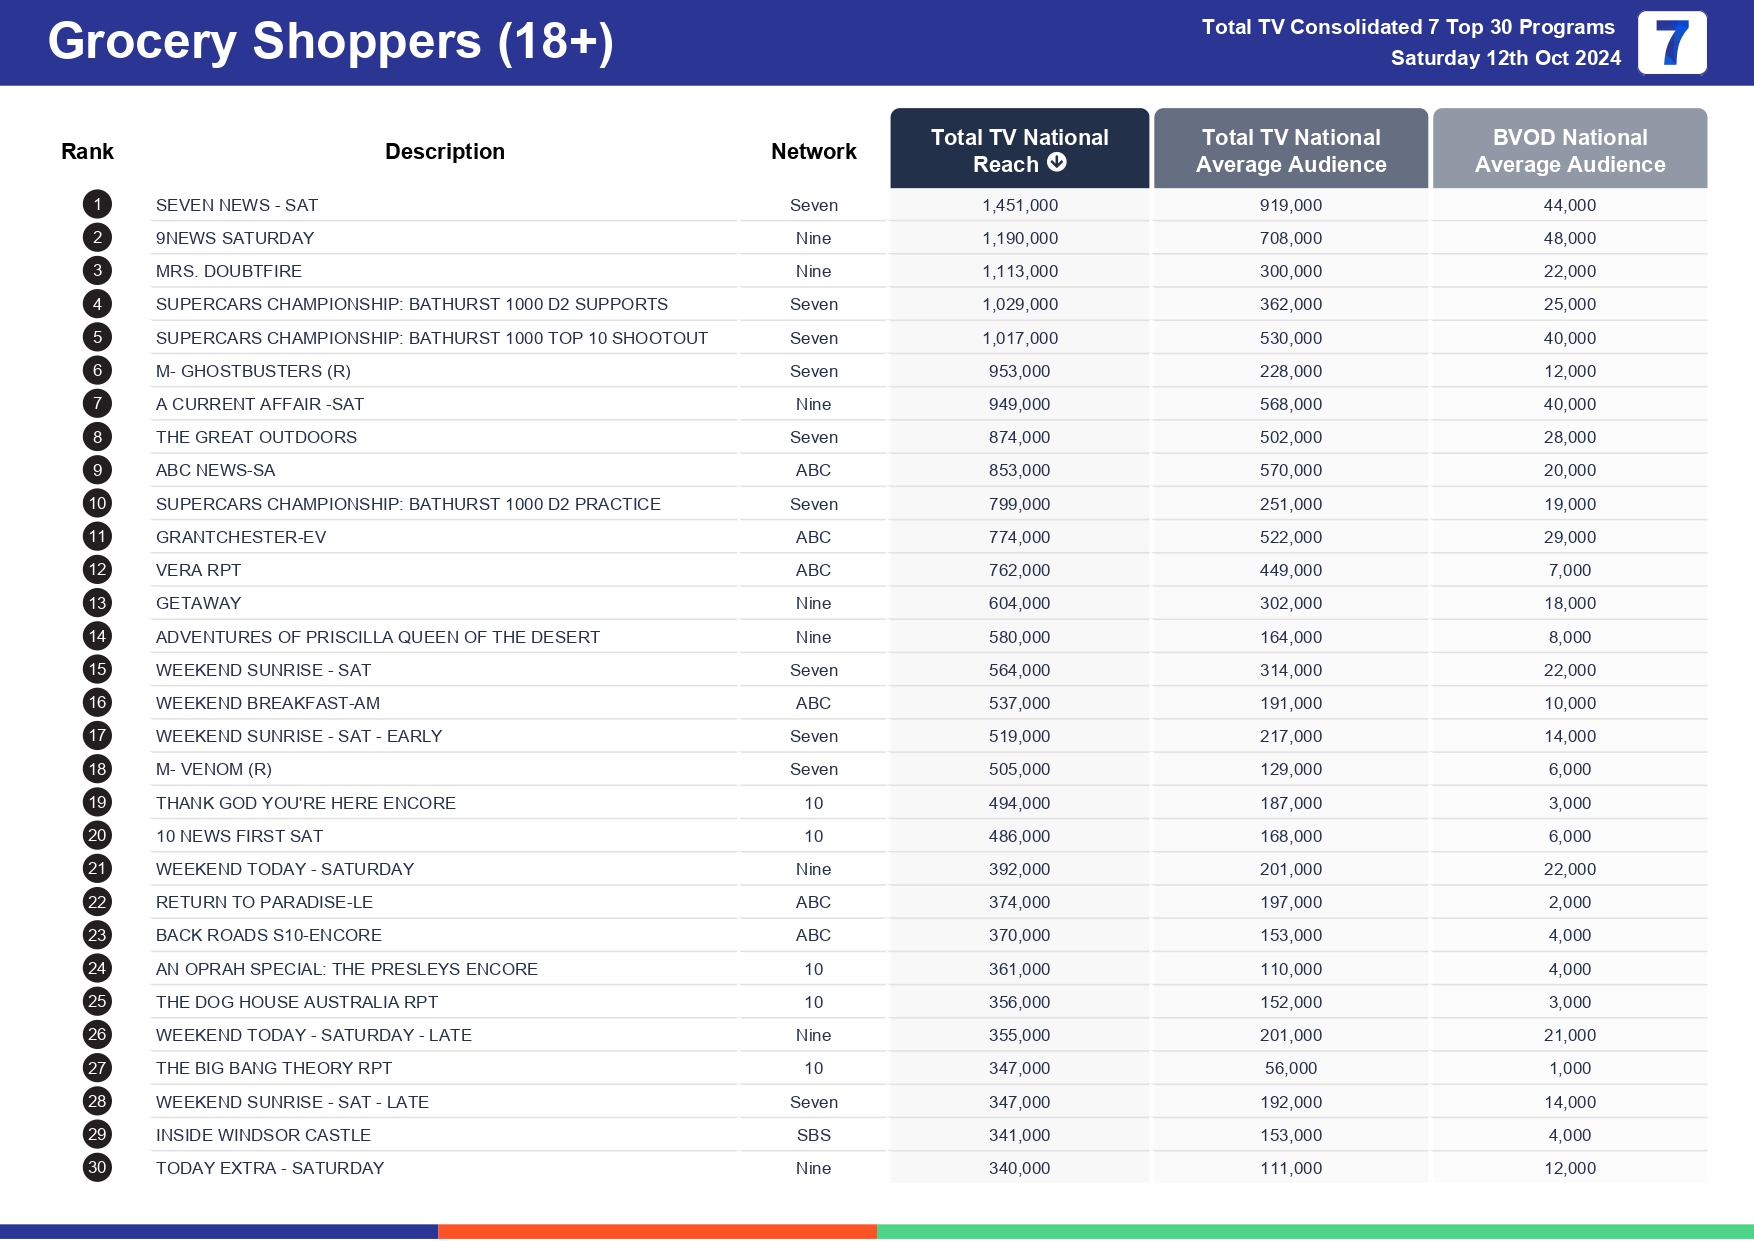This screenshot has width=1754, height=1241.
Task: Click the Description column heading
Action: pos(444,152)
